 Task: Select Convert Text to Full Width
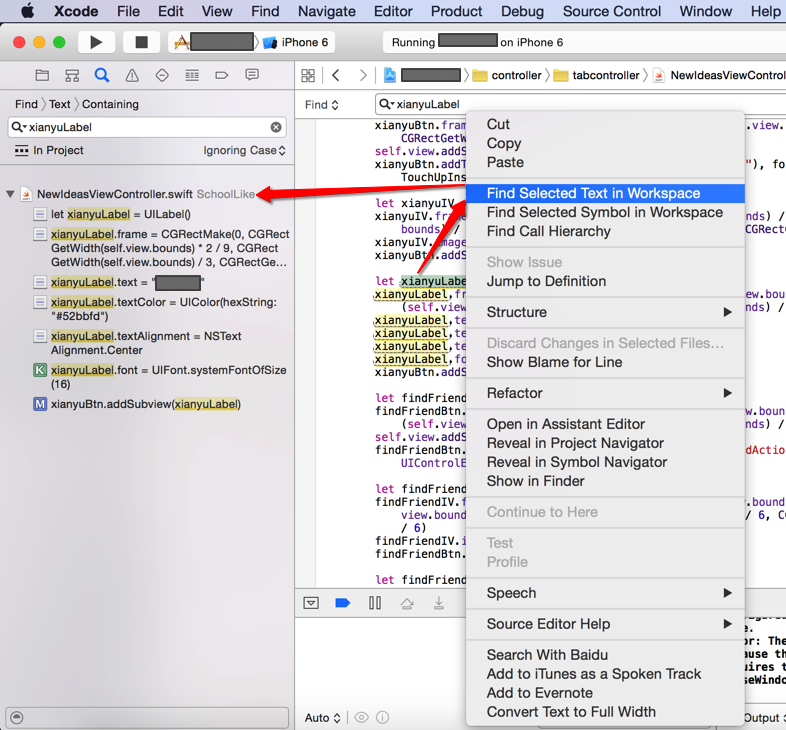point(605,712)
